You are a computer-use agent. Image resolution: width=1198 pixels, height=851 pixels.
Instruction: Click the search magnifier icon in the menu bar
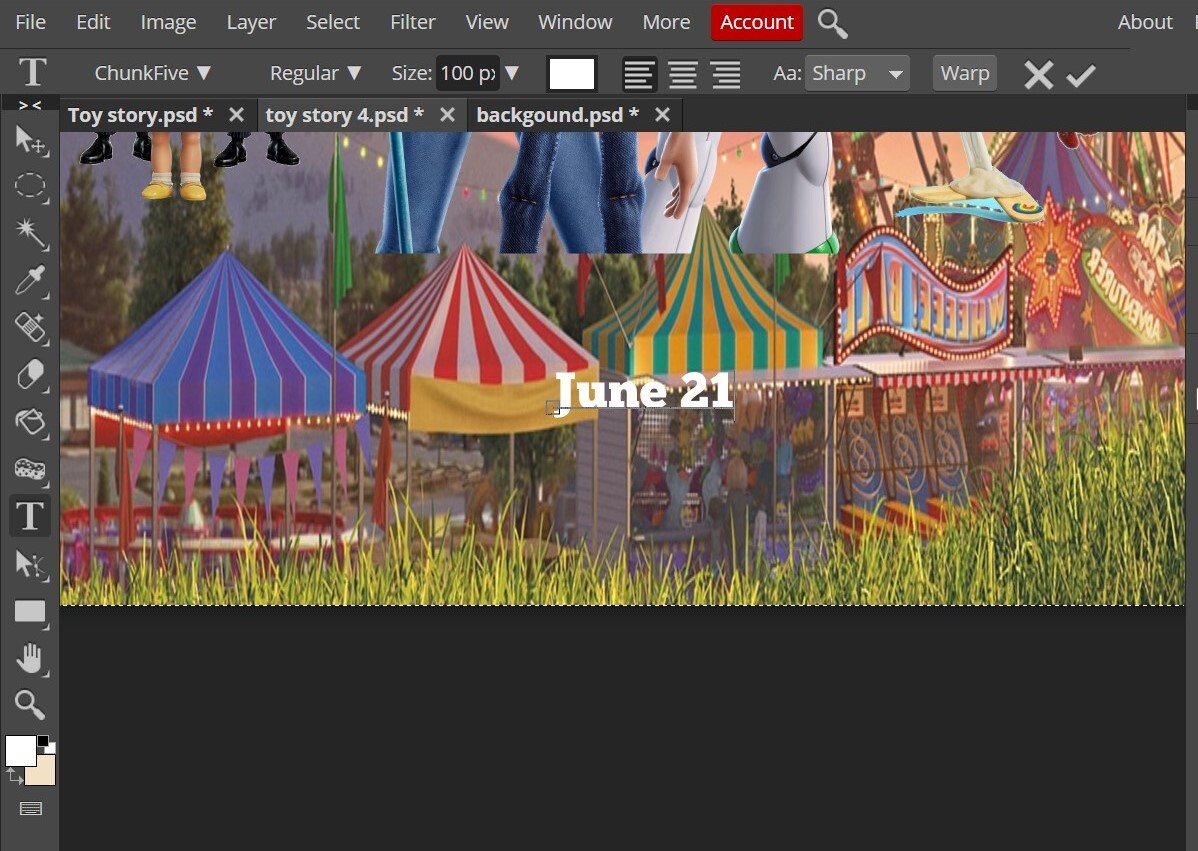(832, 24)
